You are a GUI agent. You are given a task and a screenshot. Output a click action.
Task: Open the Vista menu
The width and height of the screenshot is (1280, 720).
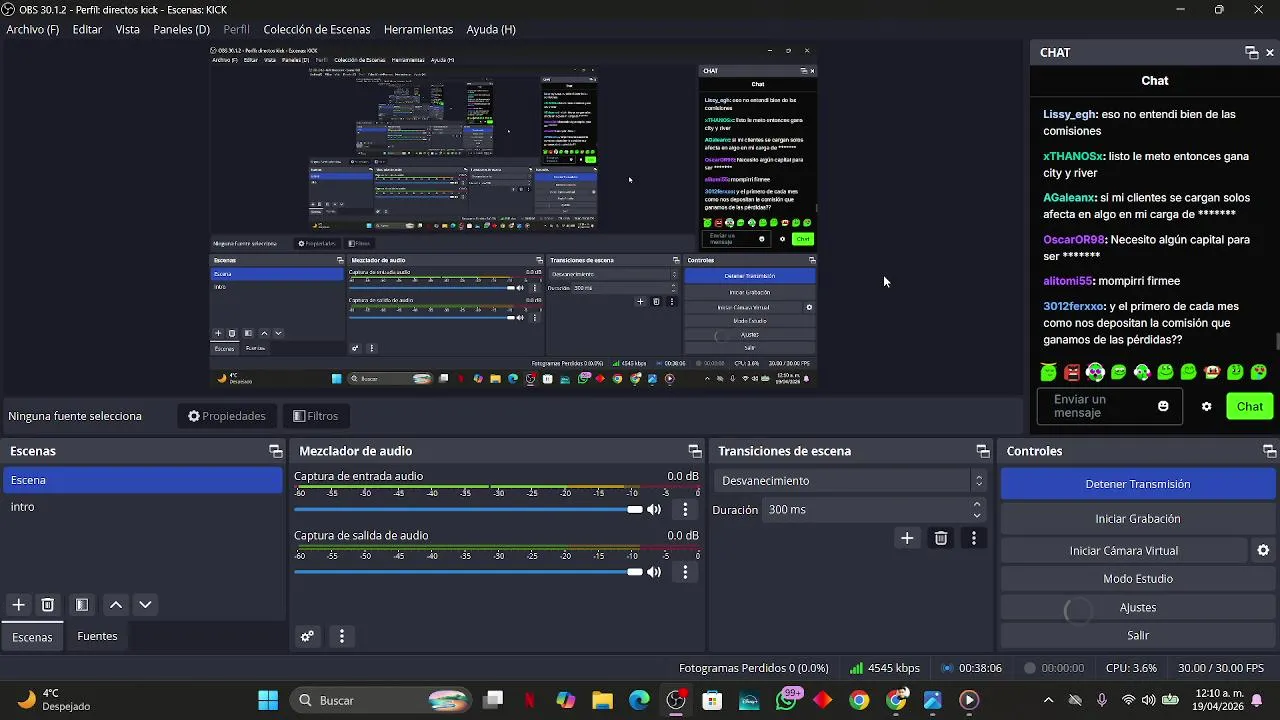click(x=128, y=29)
